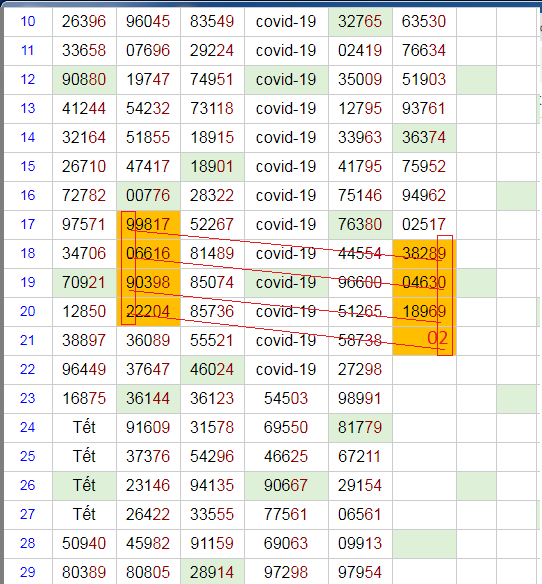Select the orange cell with 99817

(x=148, y=225)
